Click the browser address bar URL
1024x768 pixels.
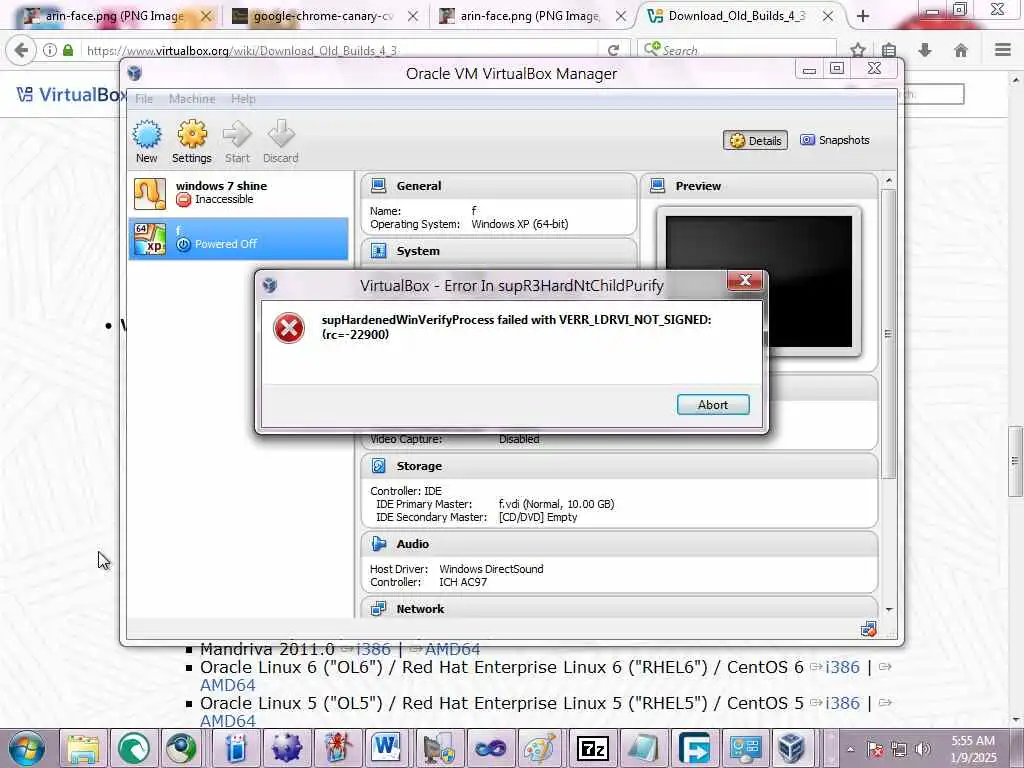click(242, 50)
